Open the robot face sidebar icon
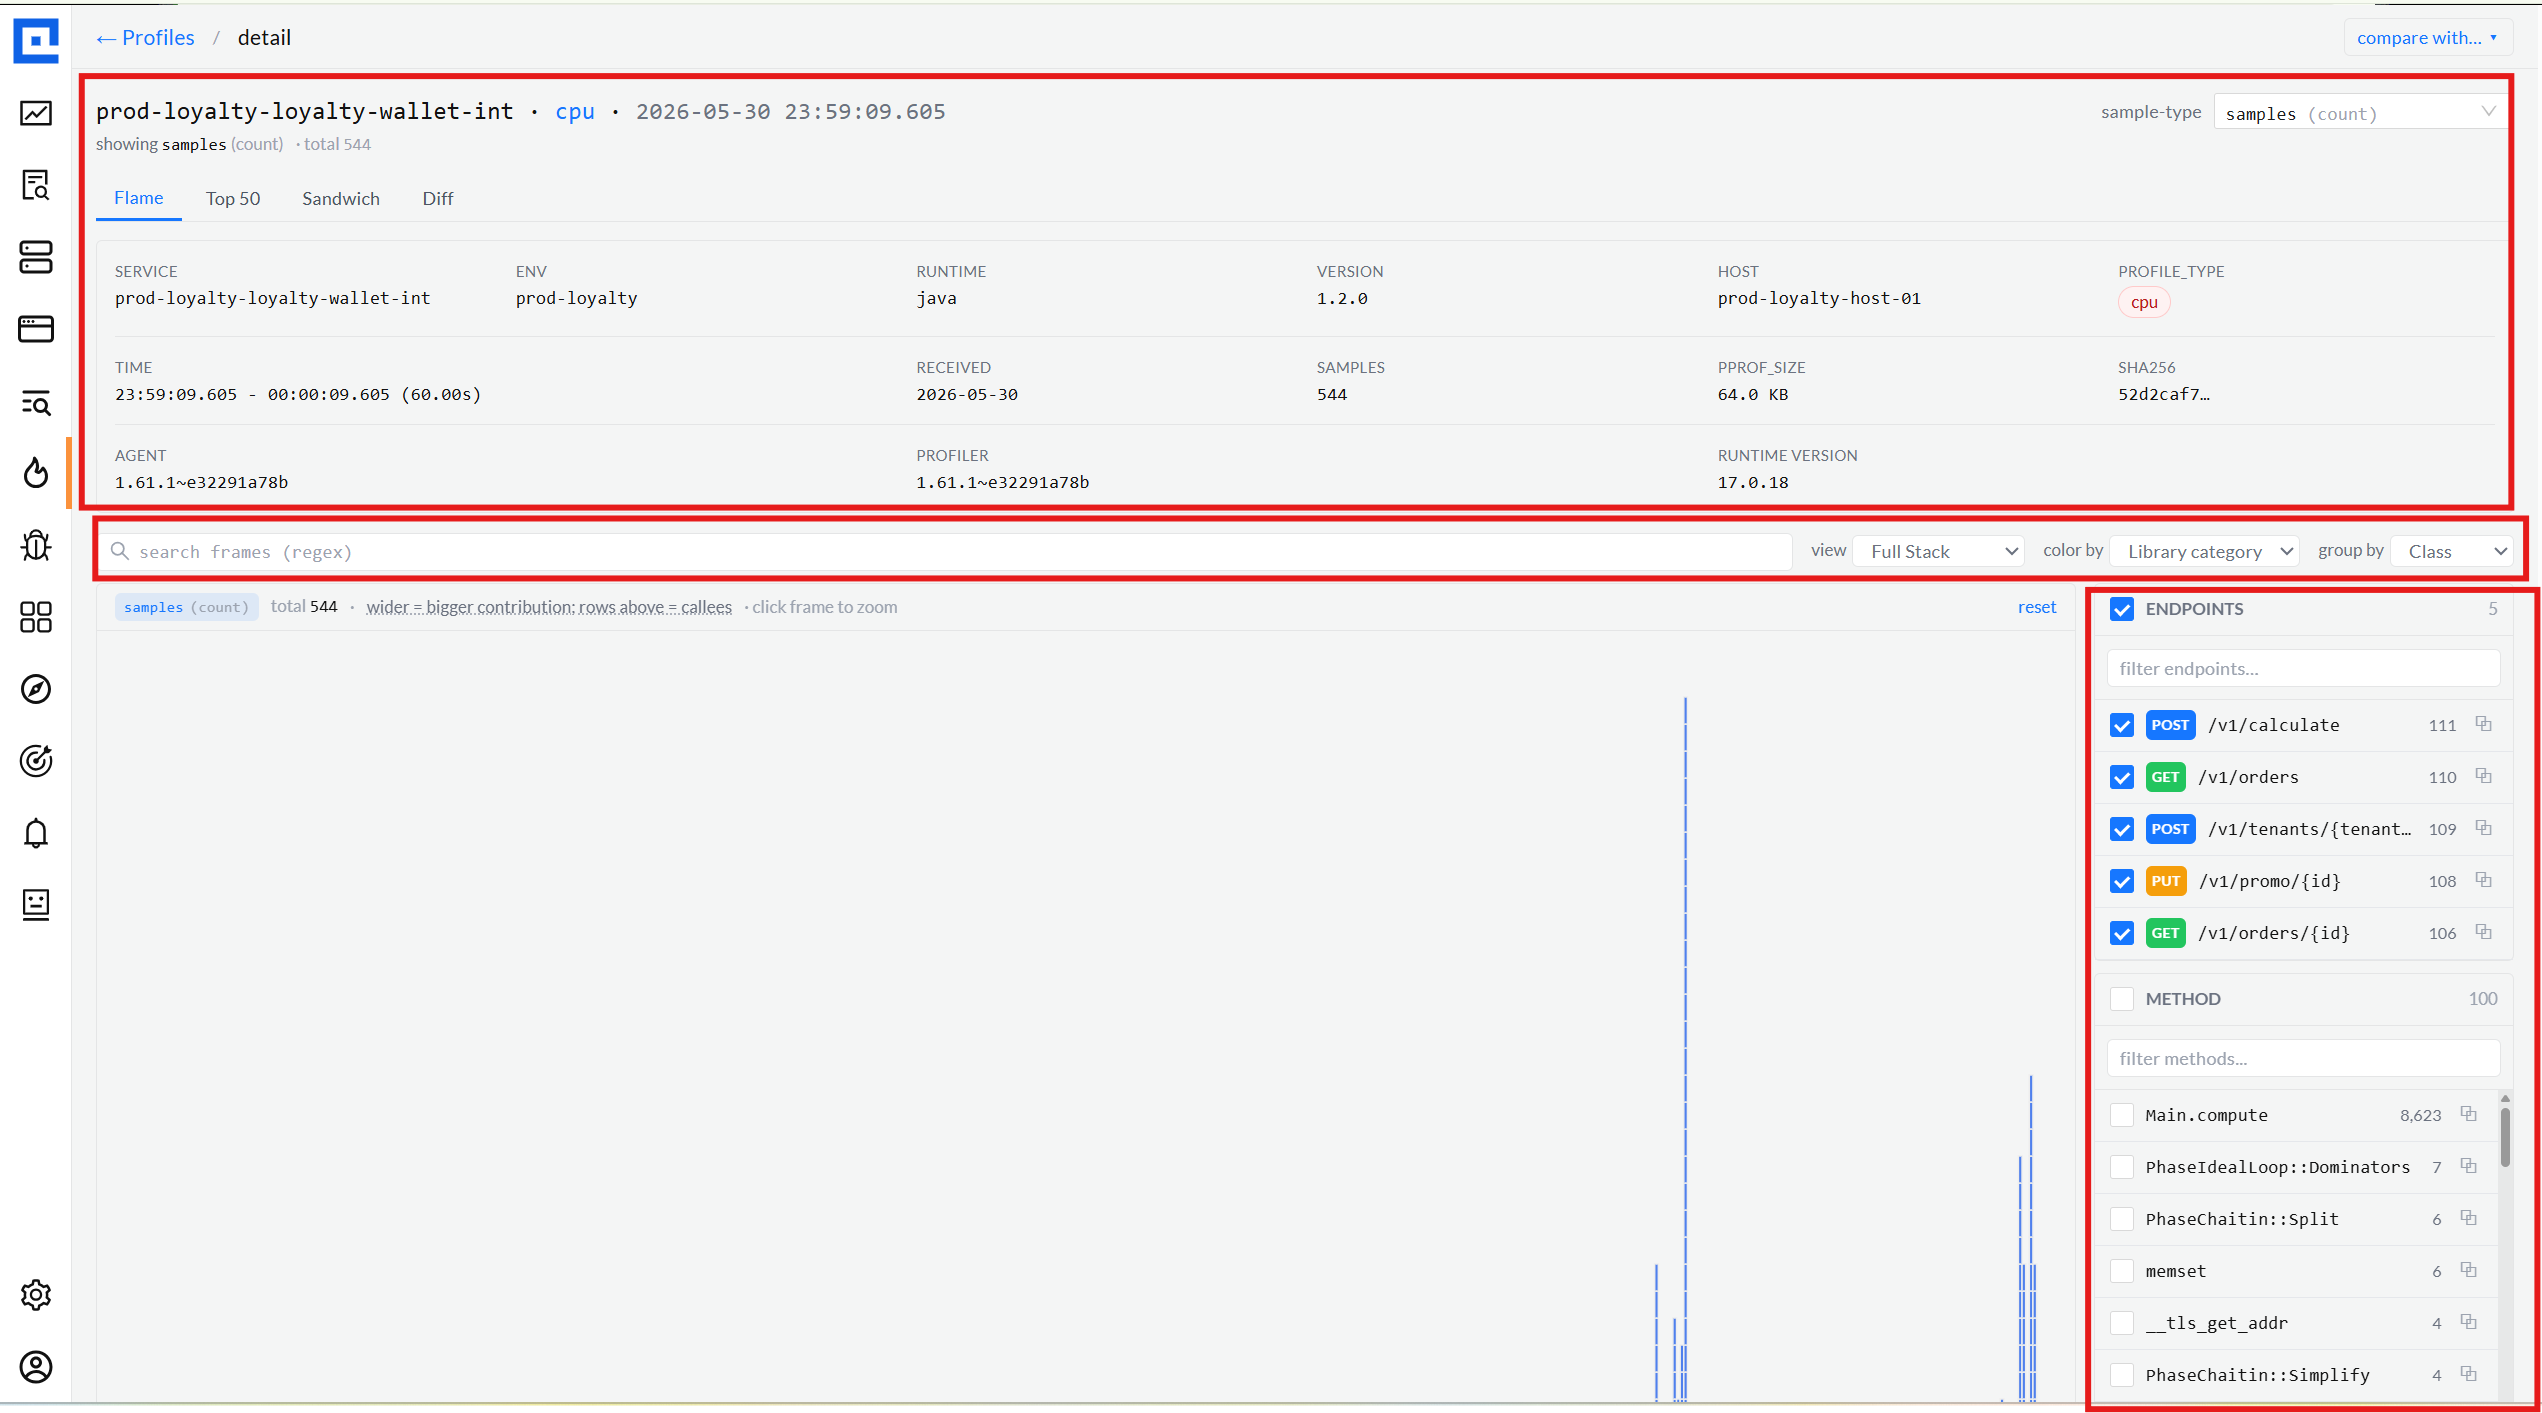Screen dimensions: 2542x1413 (36, 905)
